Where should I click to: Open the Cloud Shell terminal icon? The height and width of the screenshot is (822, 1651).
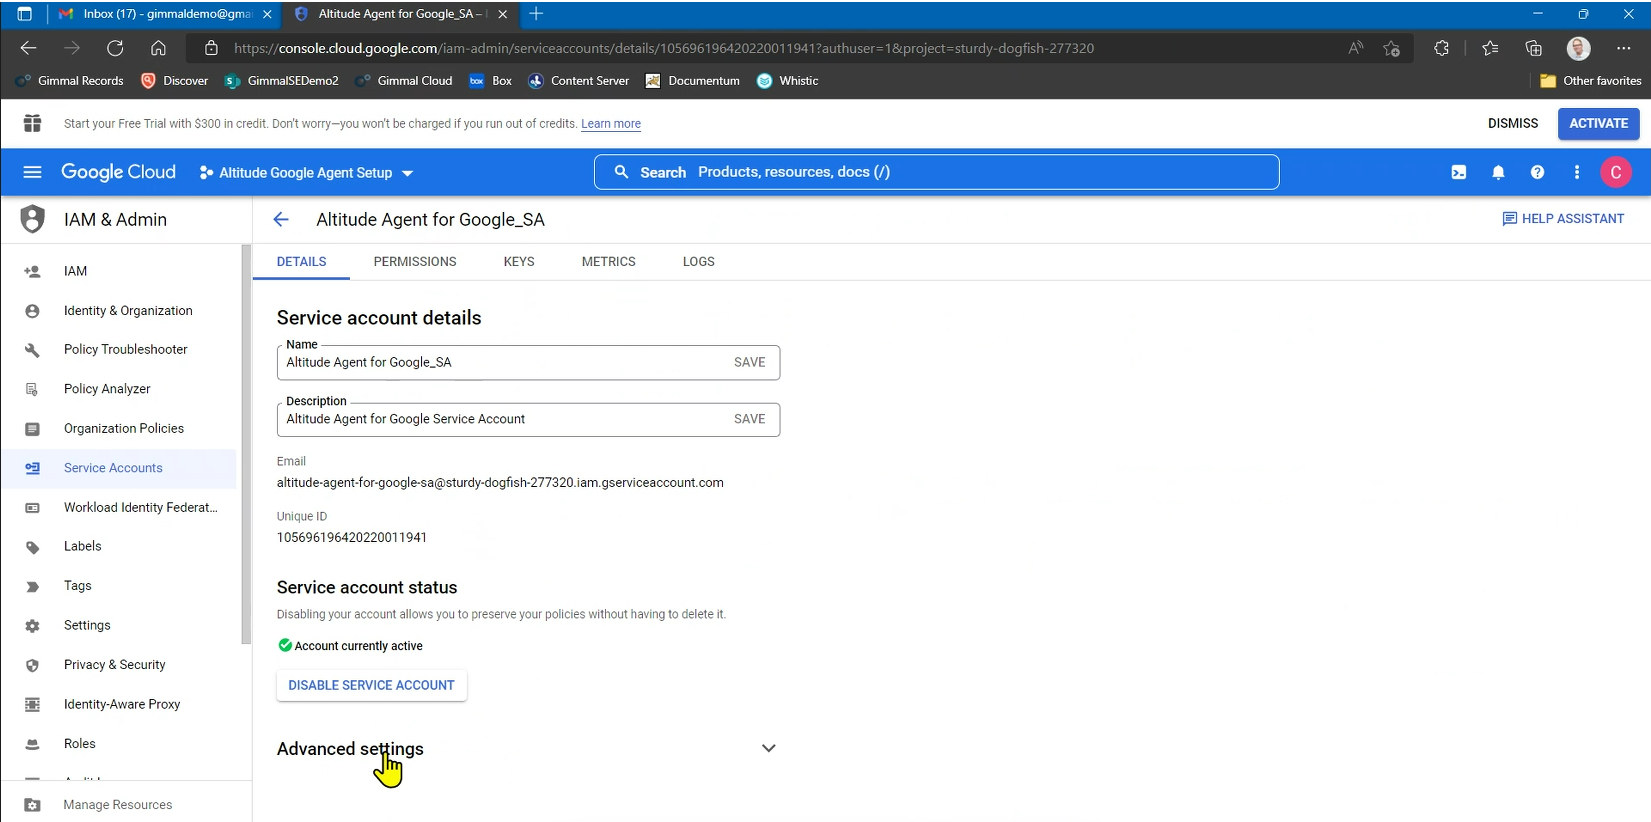1459,172
